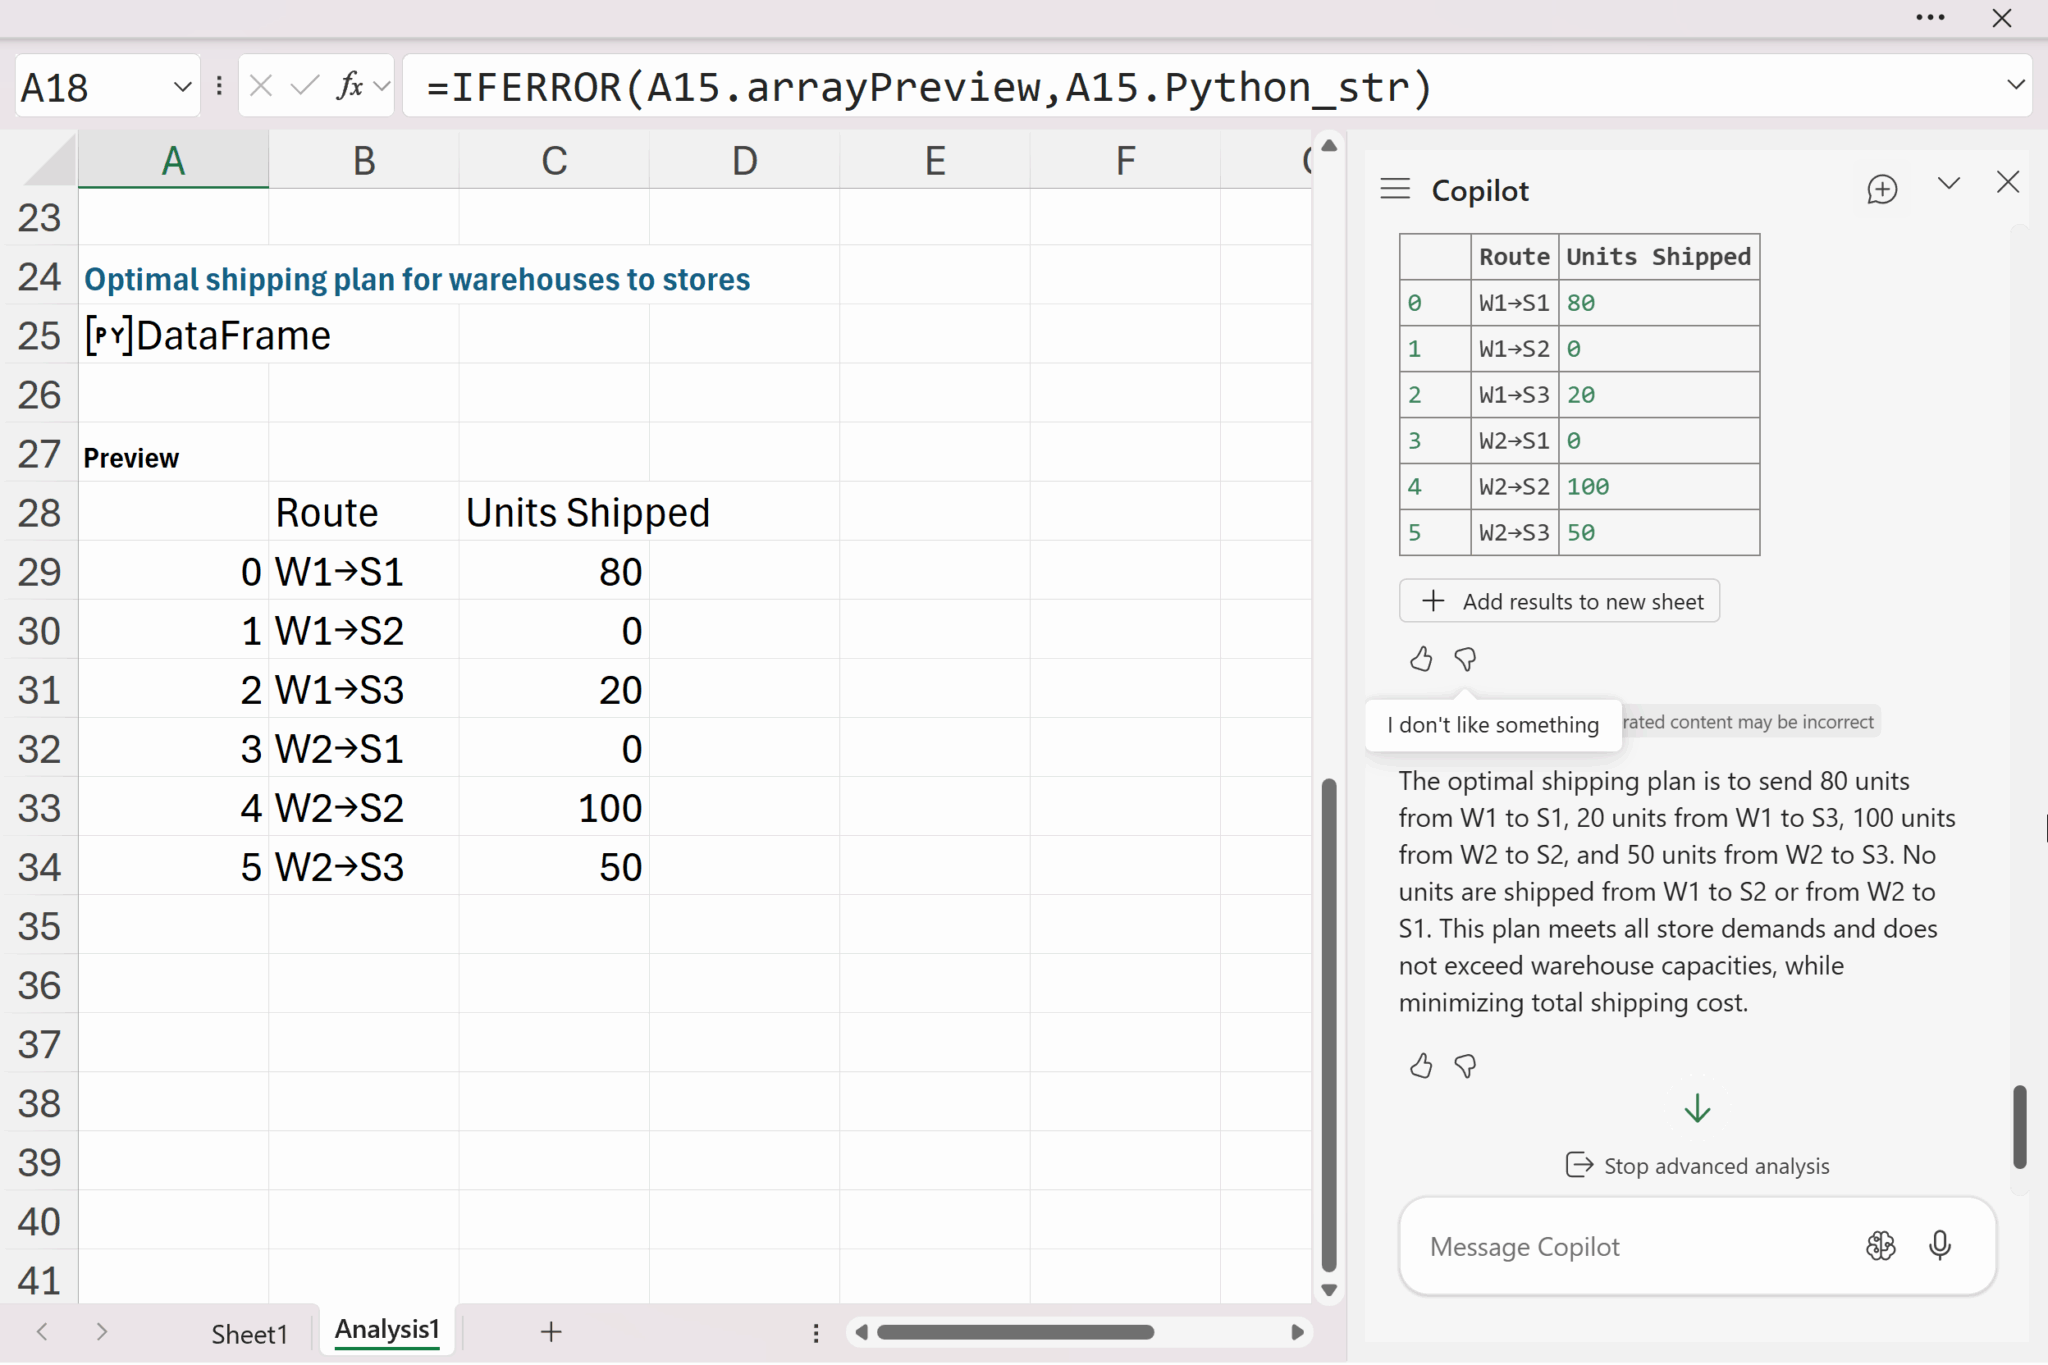Click Add results to new sheet
2048x1365 pixels.
pyautogui.click(x=1559, y=601)
